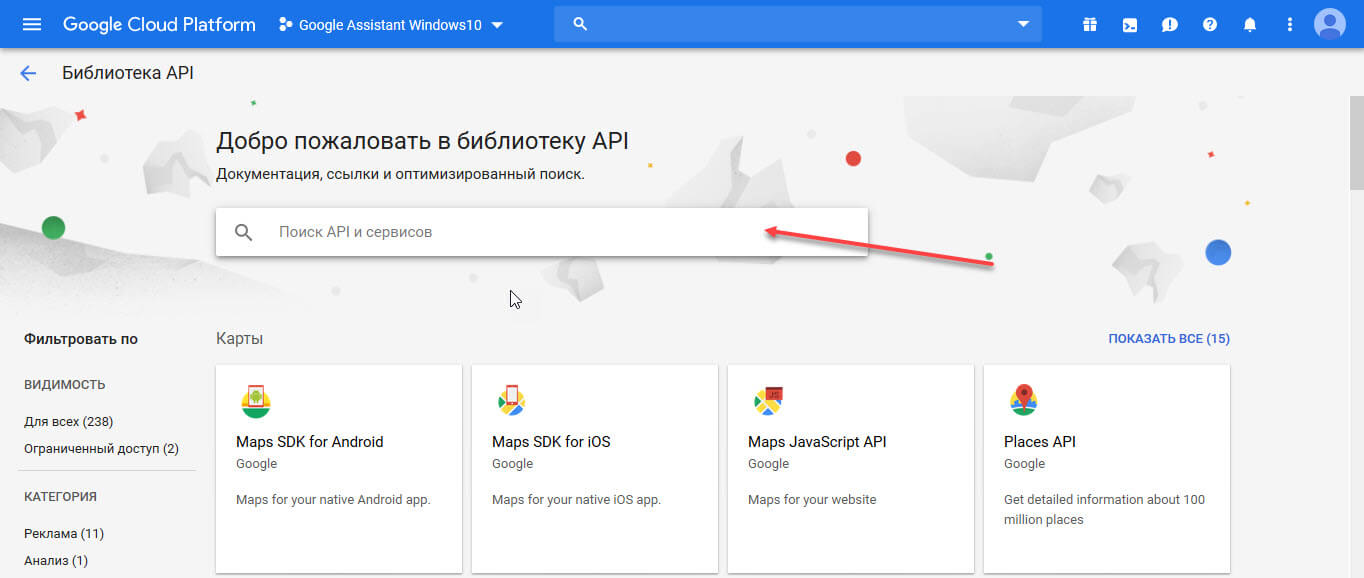Image resolution: width=1364 pixels, height=578 pixels.
Task: Open the hamburger navigation menu
Action: point(32,24)
